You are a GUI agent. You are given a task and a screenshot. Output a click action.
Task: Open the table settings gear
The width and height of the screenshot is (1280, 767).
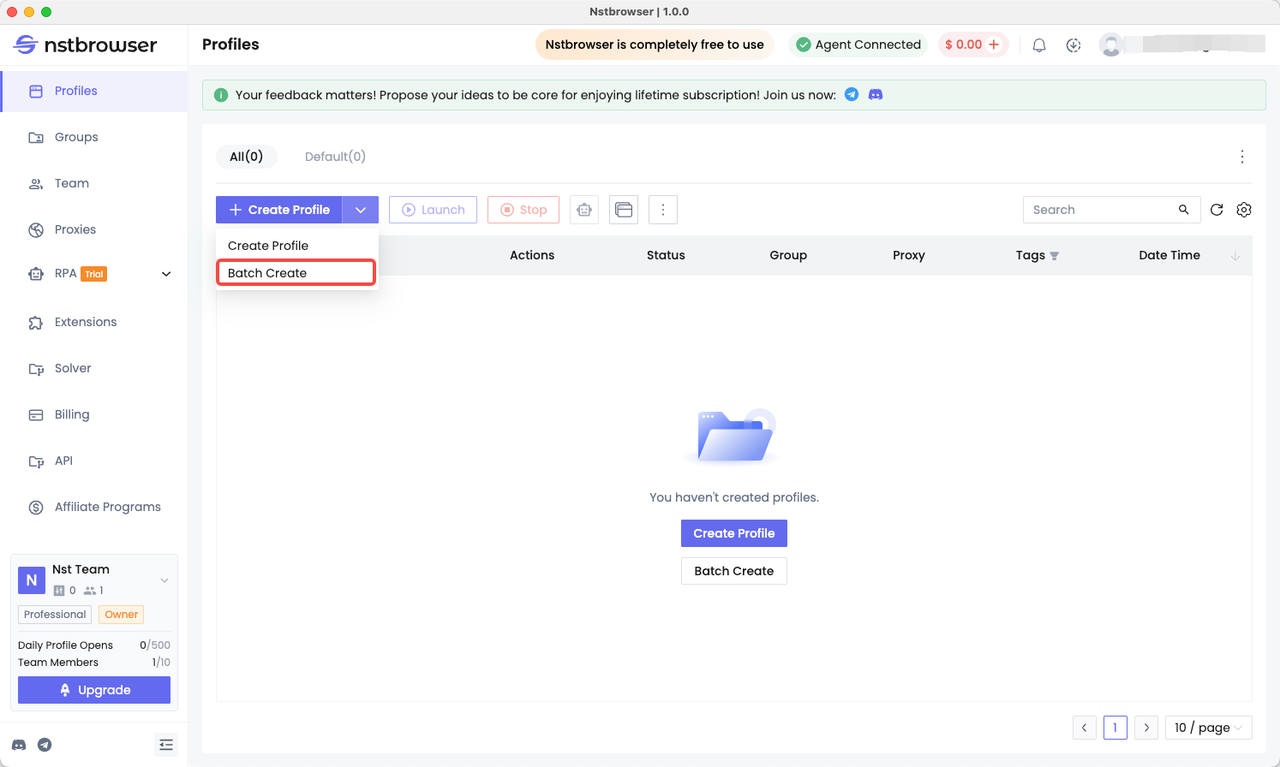pyautogui.click(x=1244, y=210)
